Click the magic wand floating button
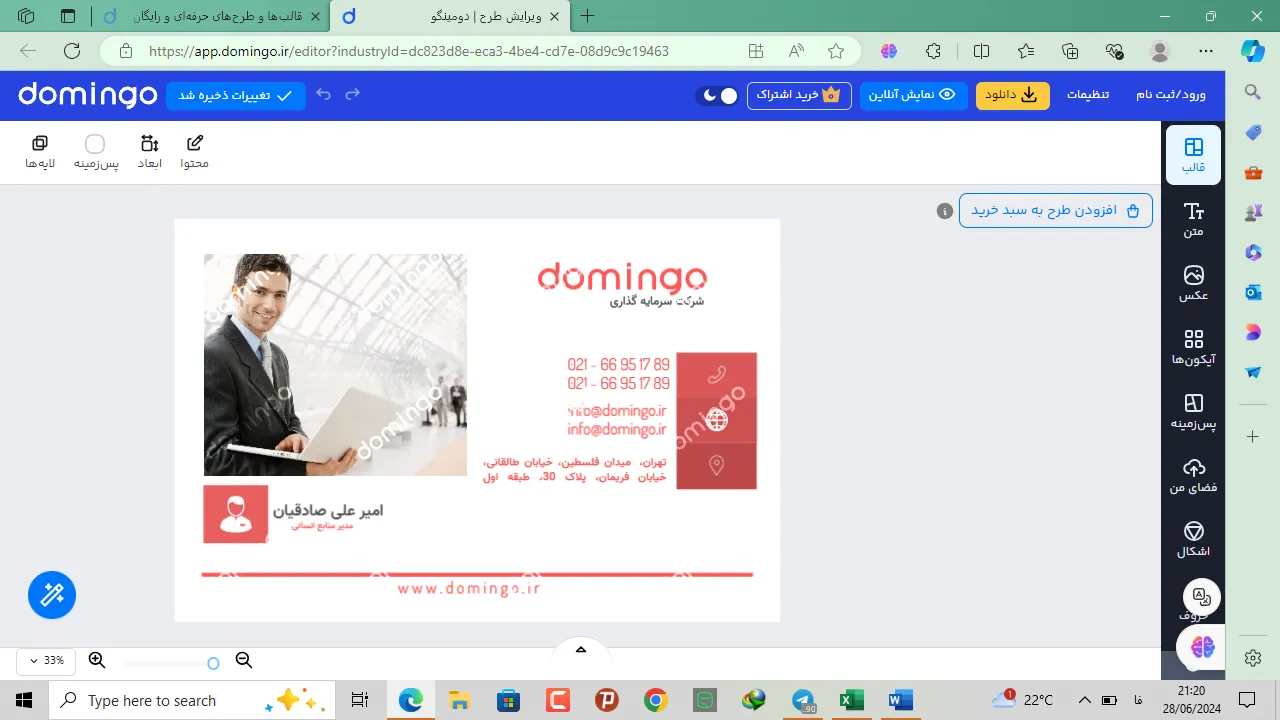1280x720 pixels. pos(52,596)
